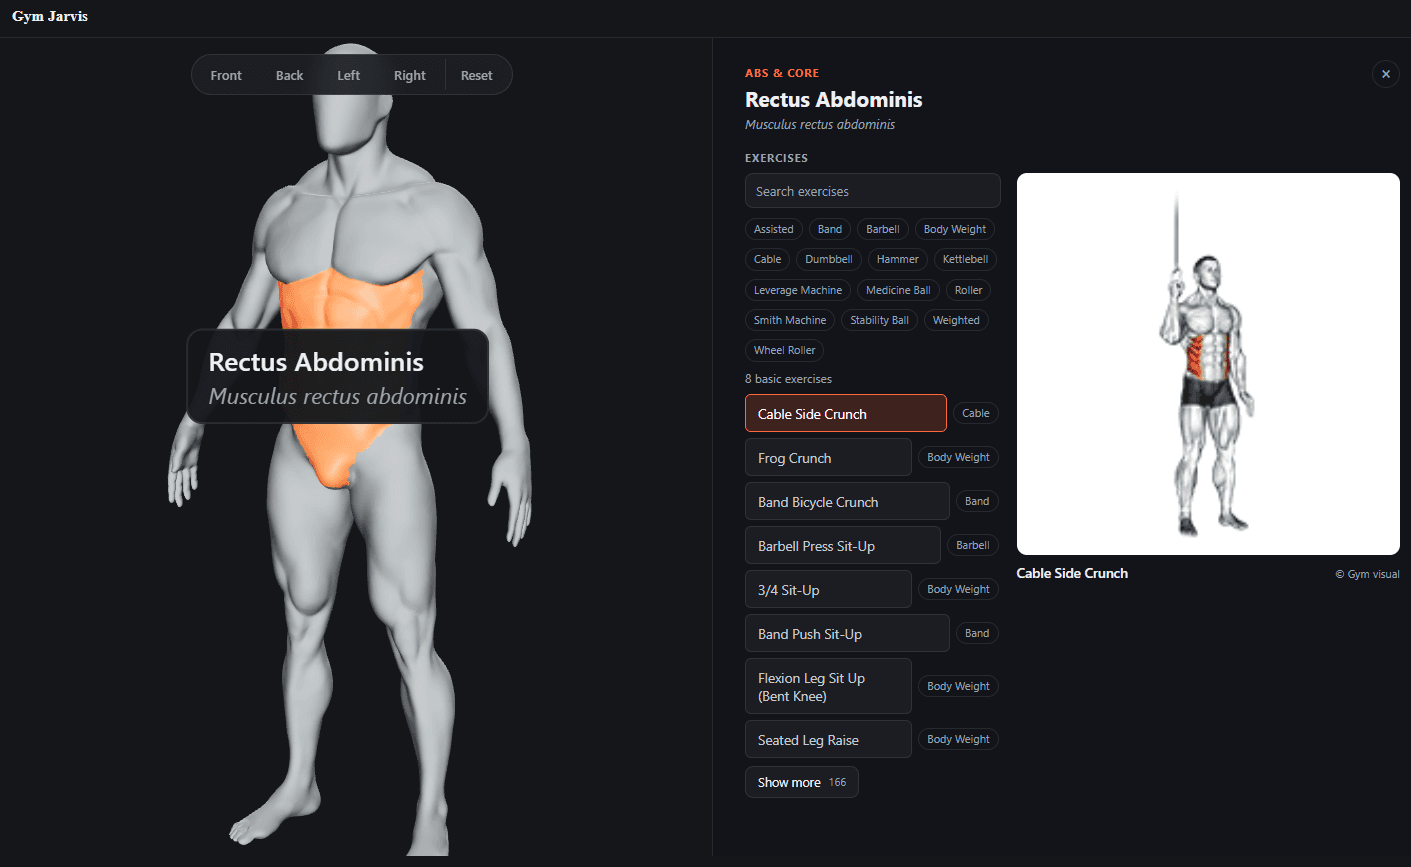Switch model to Left view

[x=348, y=75]
